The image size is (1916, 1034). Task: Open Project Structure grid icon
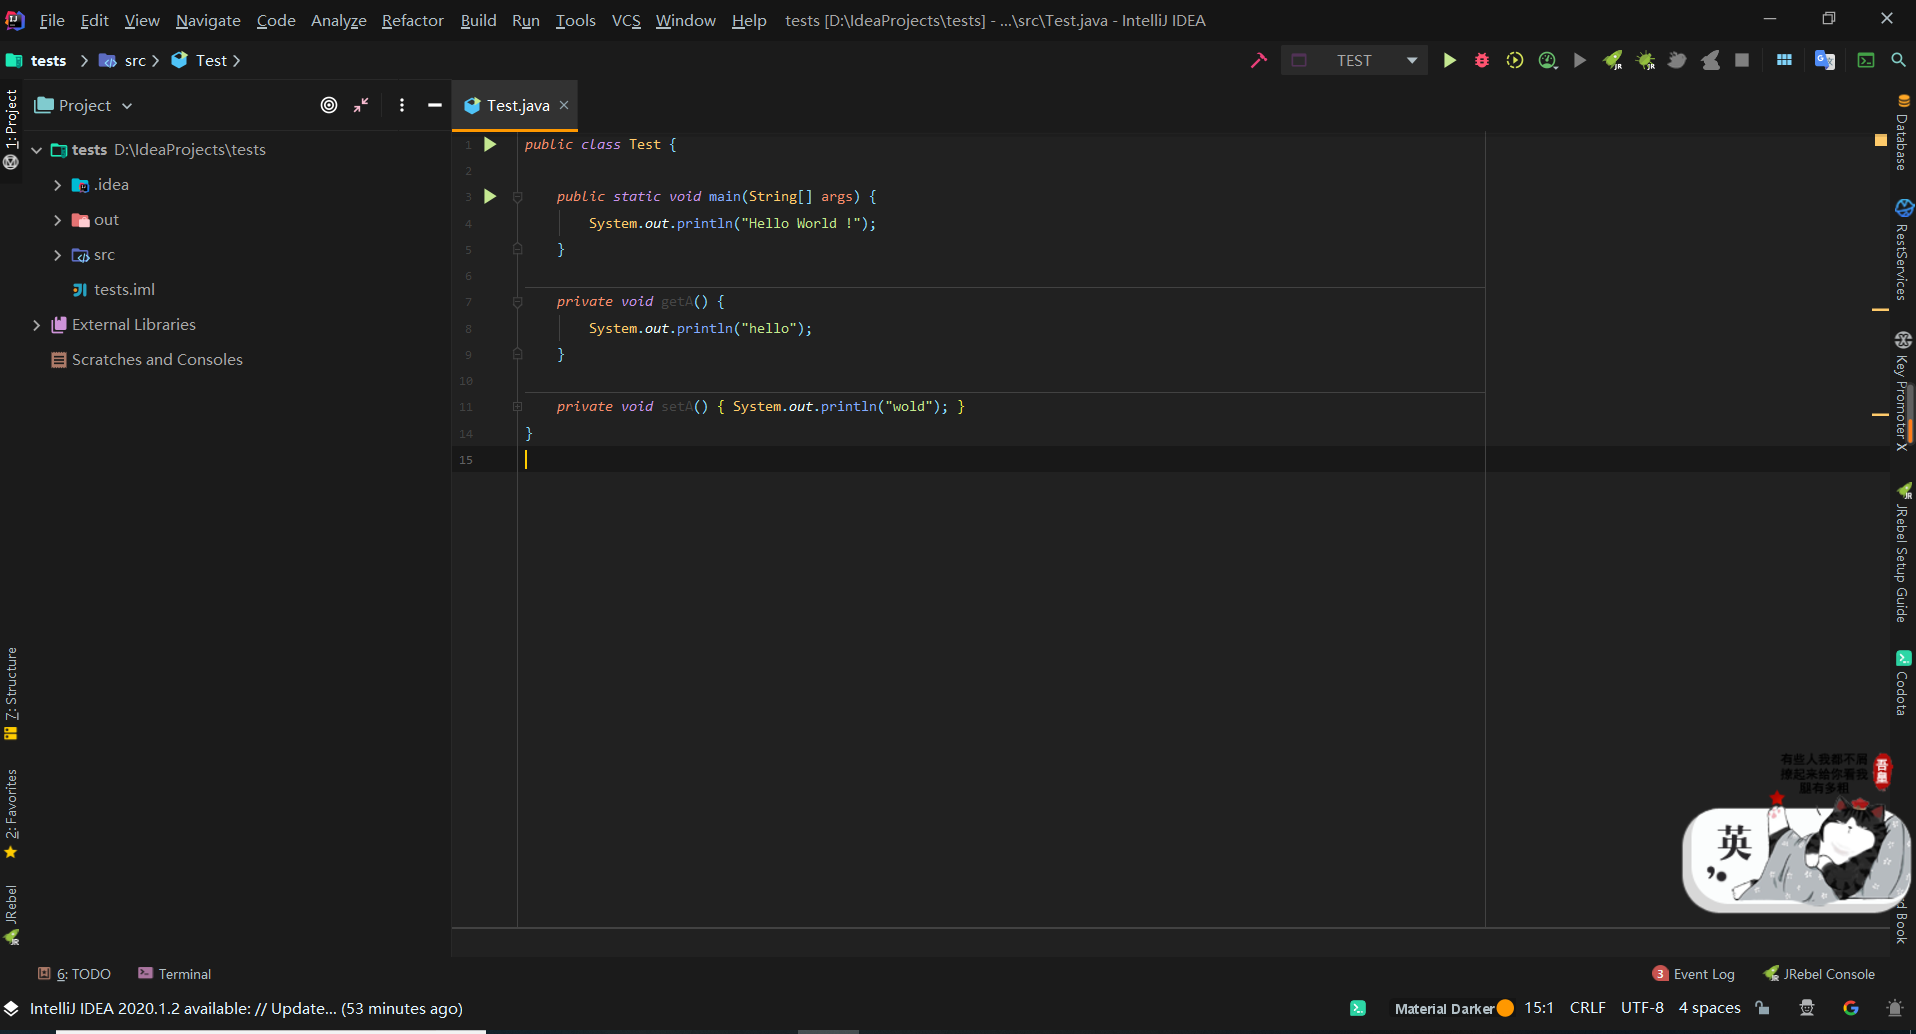[1784, 60]
